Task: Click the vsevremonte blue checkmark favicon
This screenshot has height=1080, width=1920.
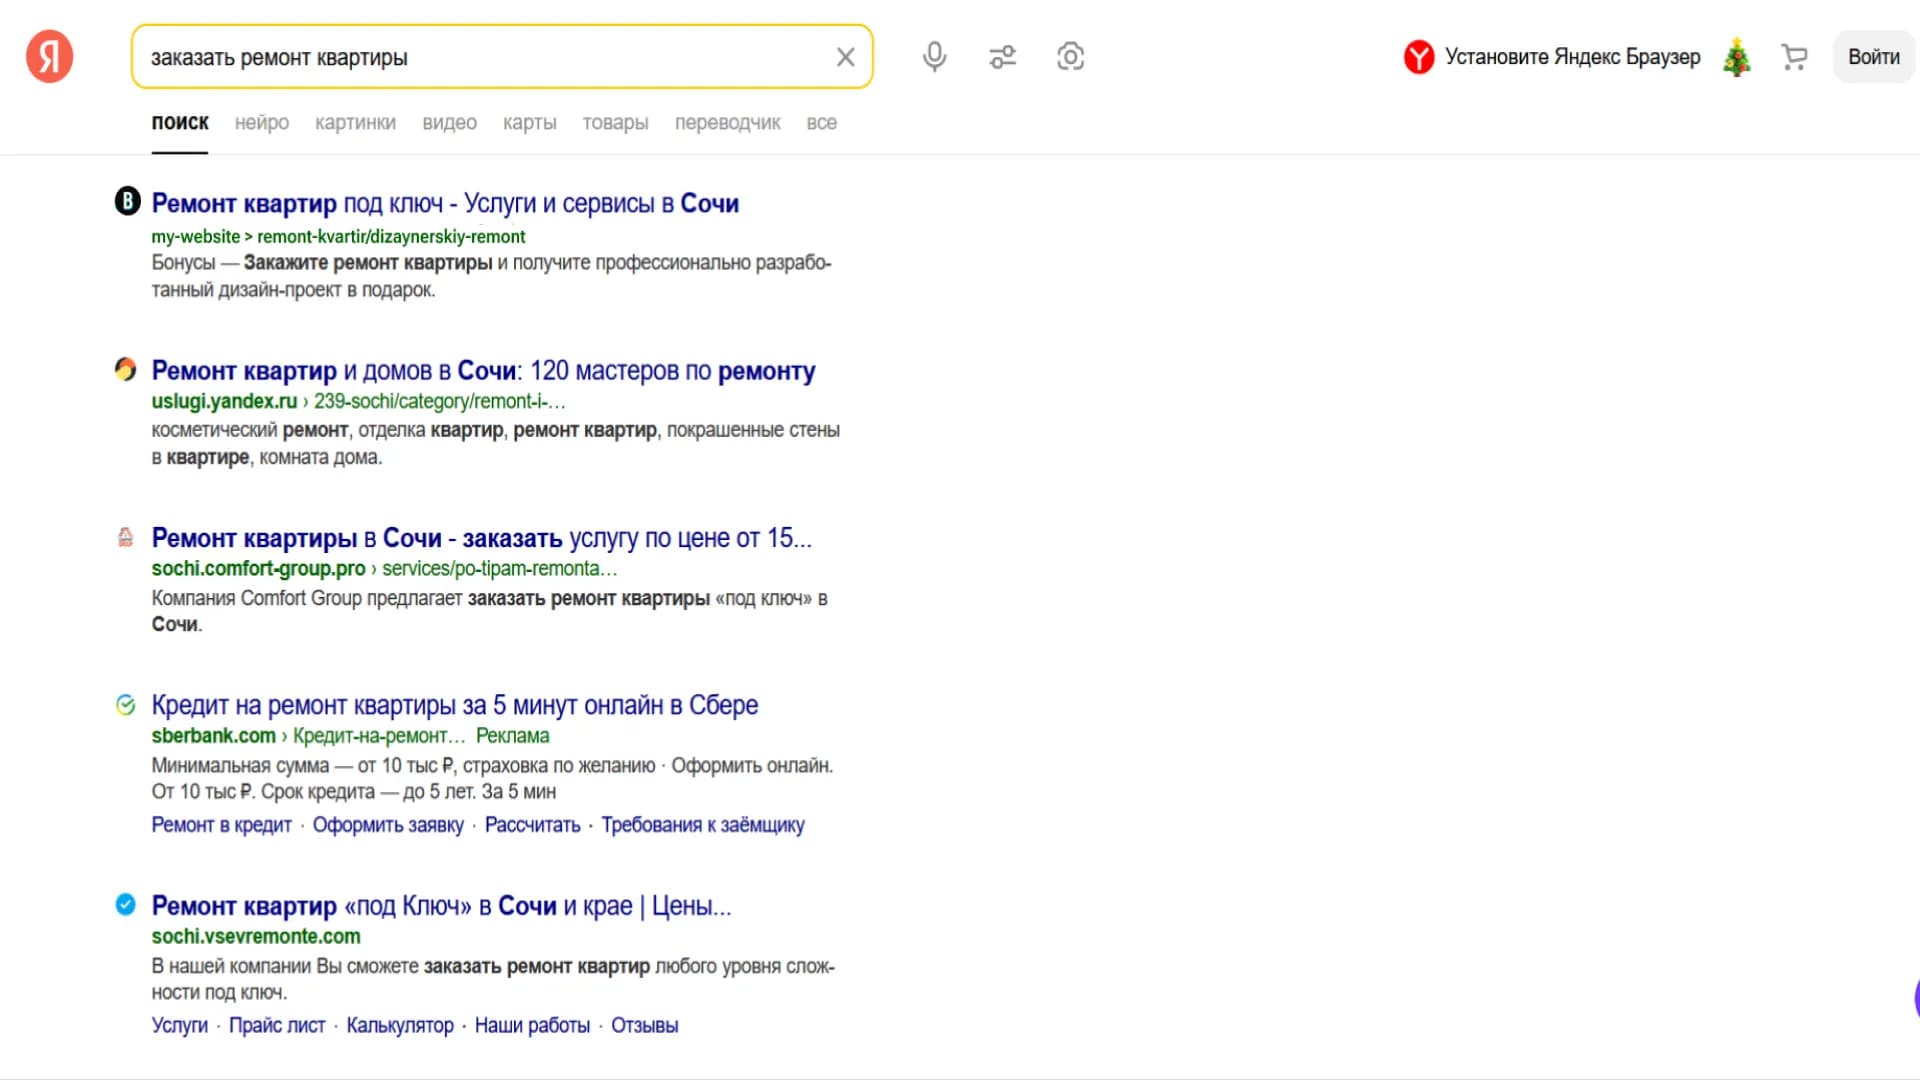Action: [125, 904]
